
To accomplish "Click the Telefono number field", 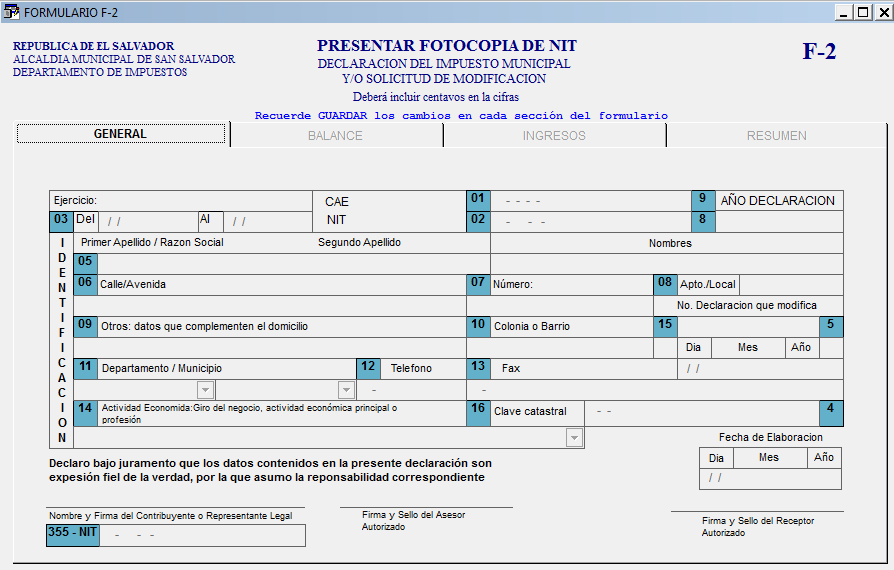I will point(410,390).
